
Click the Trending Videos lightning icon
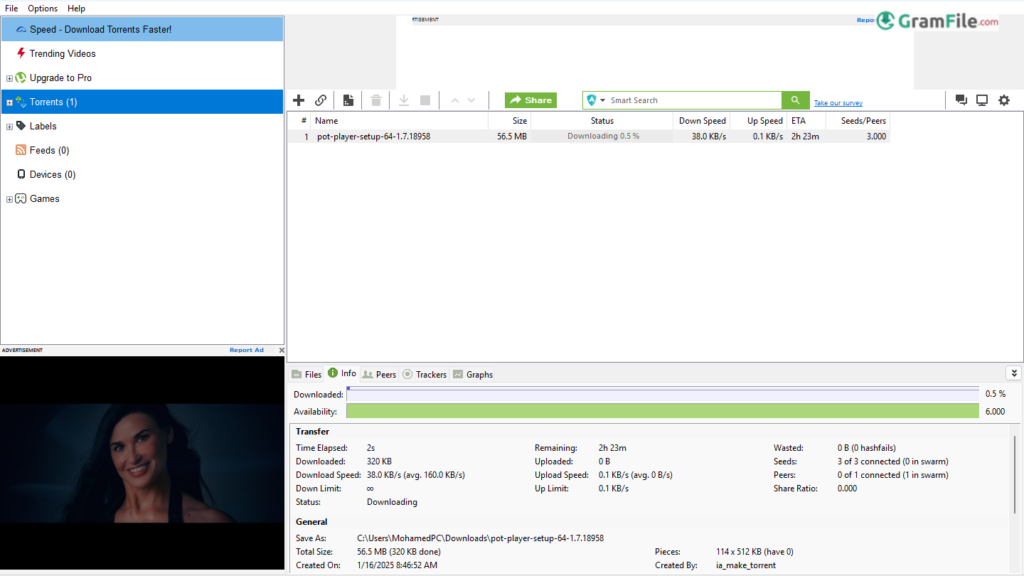pos(21,53)
